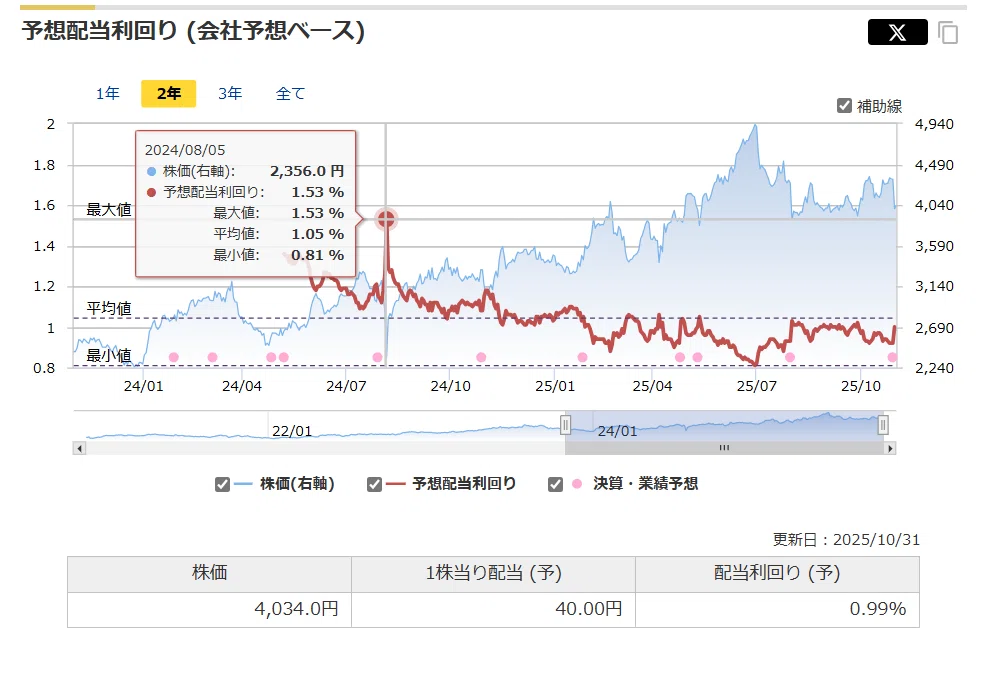Screen dimensions: 999x673
Task: Toggle the 株価(右軸) legend checkbox
Action: [222, 484]
